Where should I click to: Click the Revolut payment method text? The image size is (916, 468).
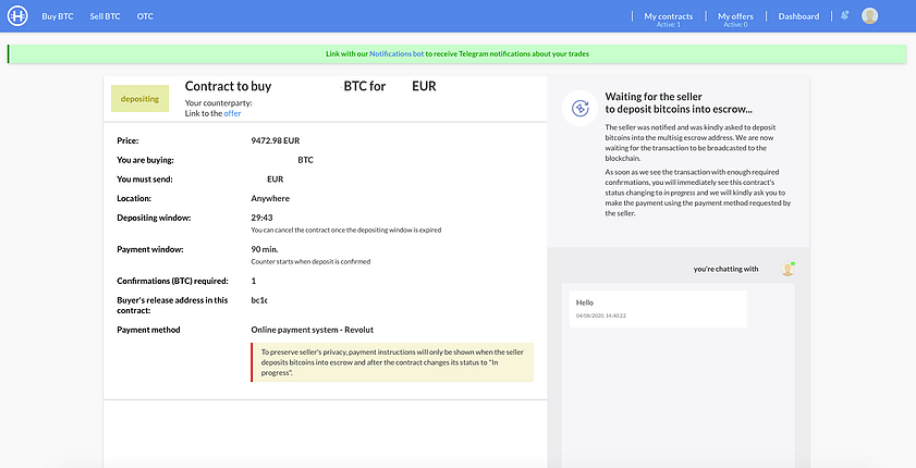312,330
